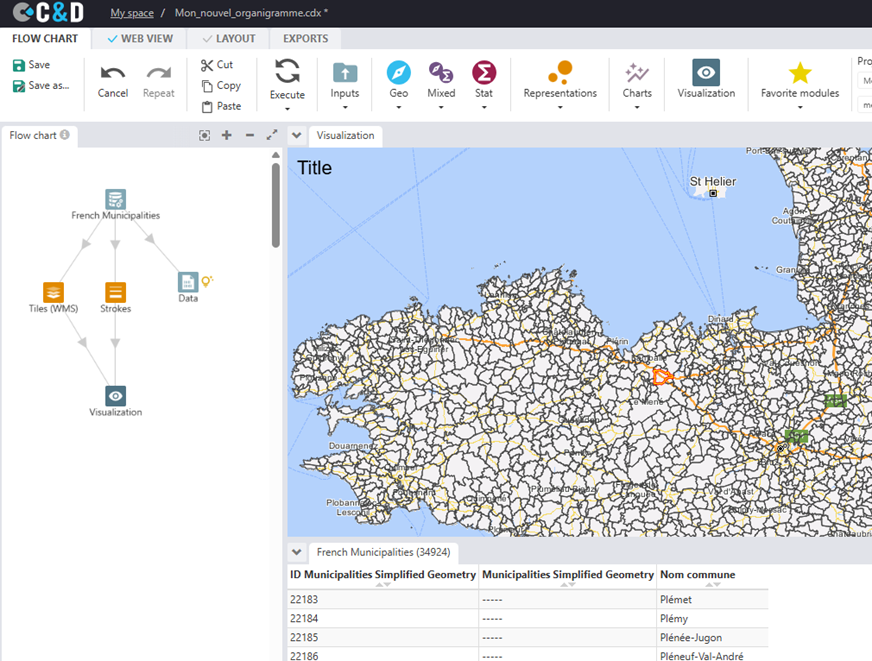
Task: Switch to the WEB VIEW tab
Action: coord(139,39)
